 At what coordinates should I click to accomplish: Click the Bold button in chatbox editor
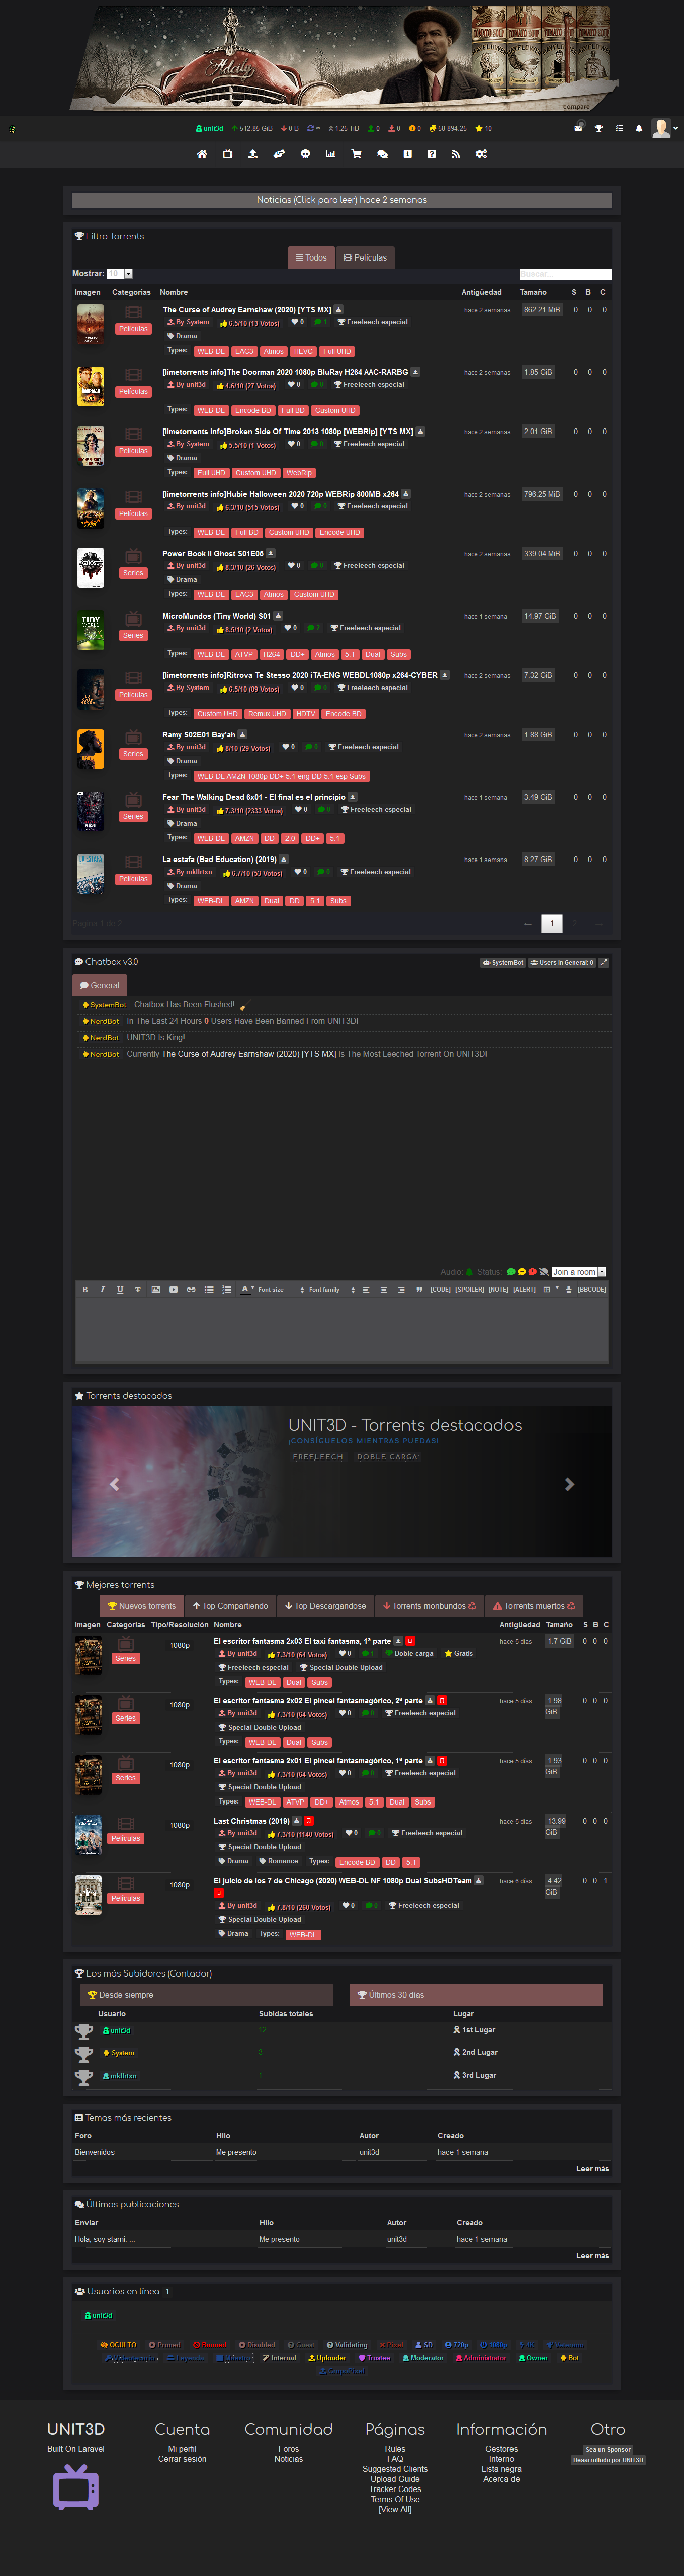click(x=85, y=1289)
